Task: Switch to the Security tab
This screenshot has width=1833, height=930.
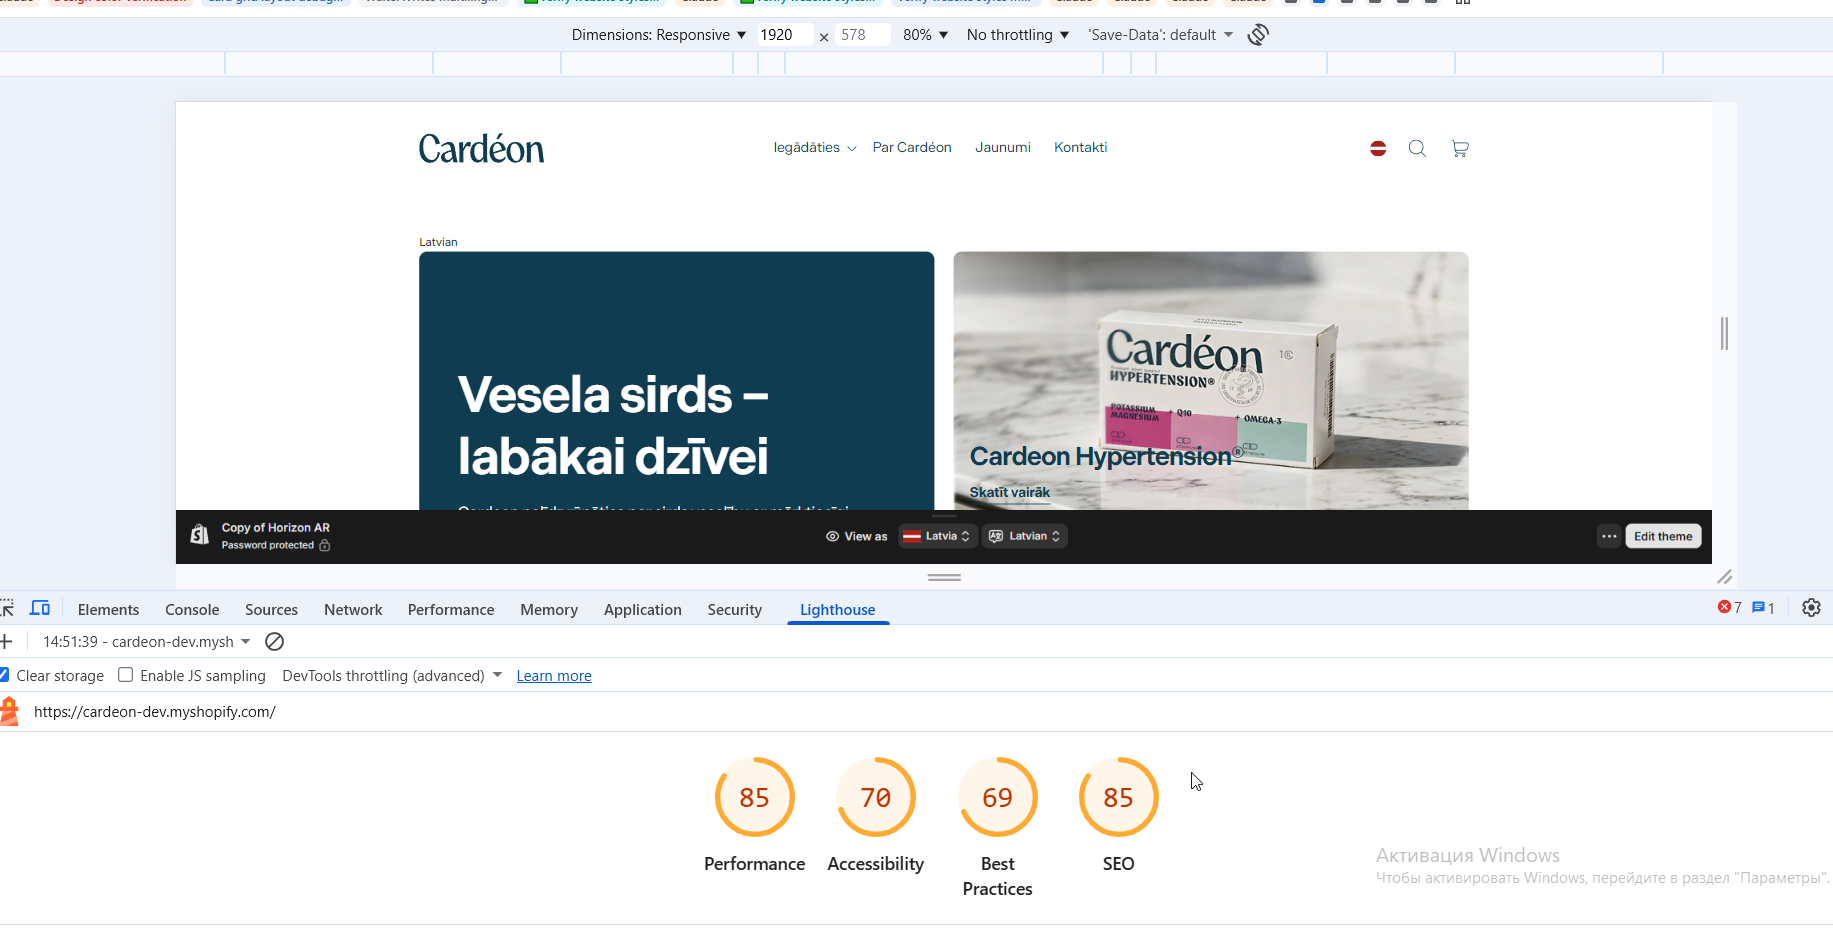Action: [x=735, y=609]
